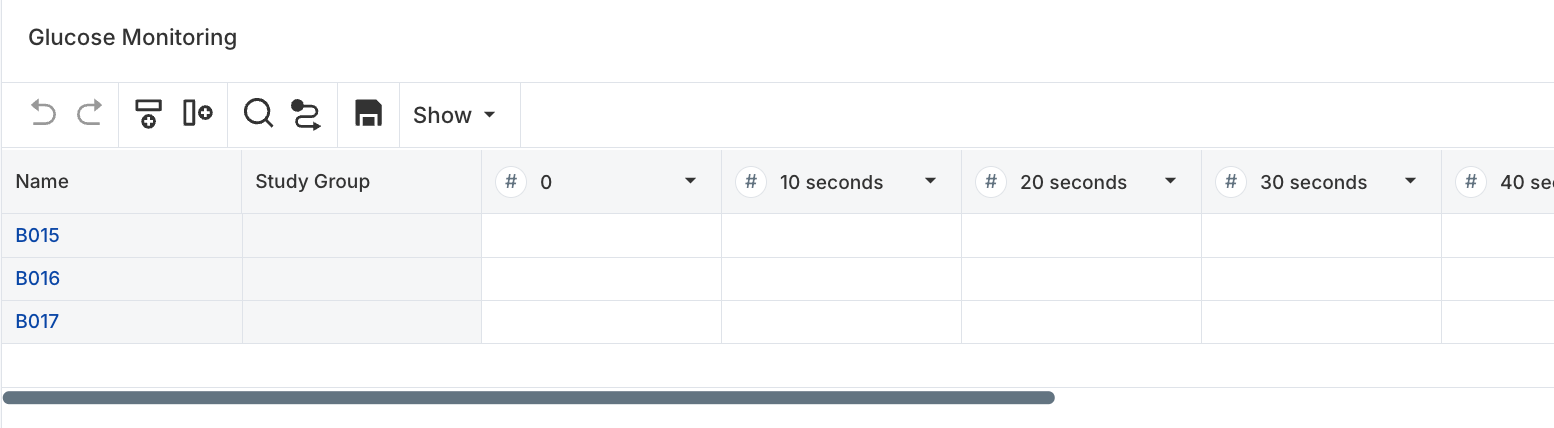Click the horizontal scrollbar thumb

[x=528, y=398]
